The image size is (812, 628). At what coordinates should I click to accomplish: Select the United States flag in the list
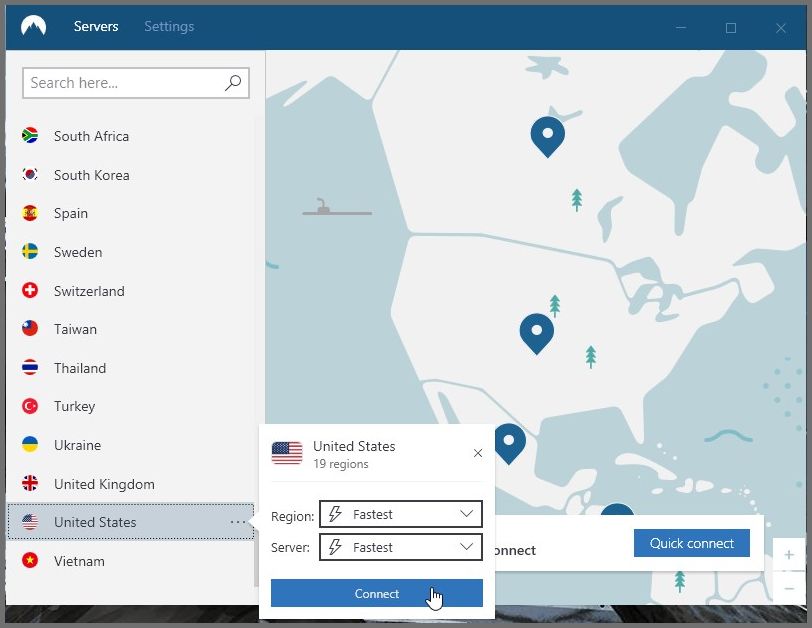[x=30, y=522]
